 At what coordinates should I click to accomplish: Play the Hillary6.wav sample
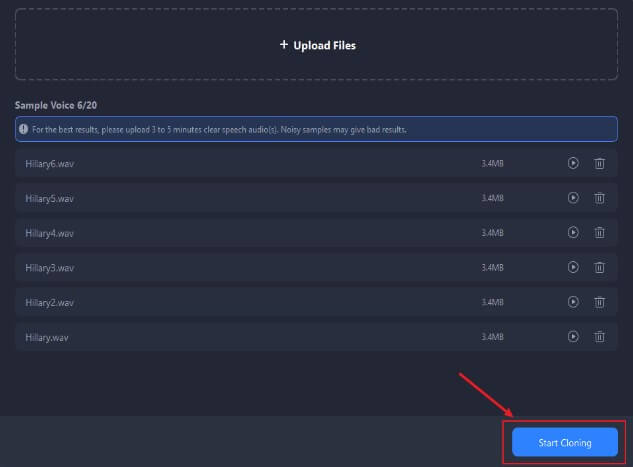coord(573,163)
